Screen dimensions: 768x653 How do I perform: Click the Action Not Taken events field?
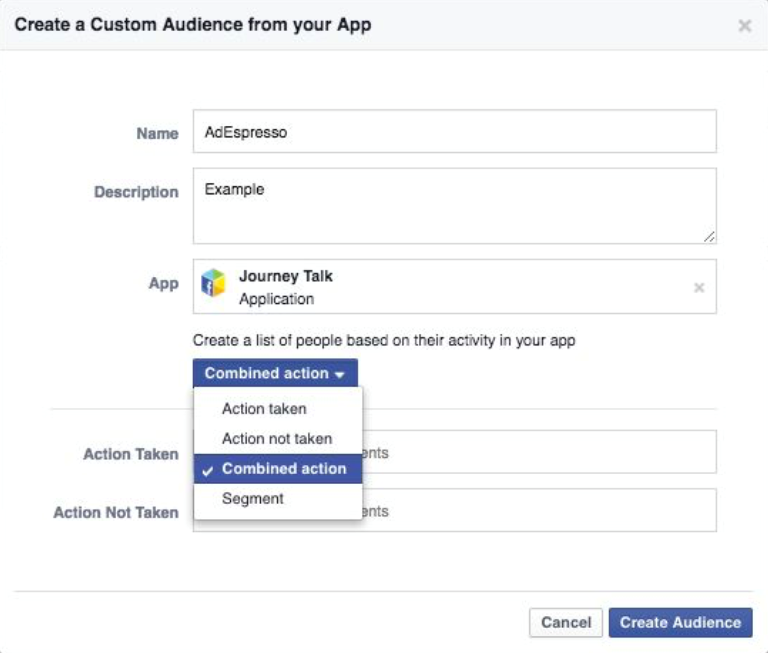coord(540,510)
